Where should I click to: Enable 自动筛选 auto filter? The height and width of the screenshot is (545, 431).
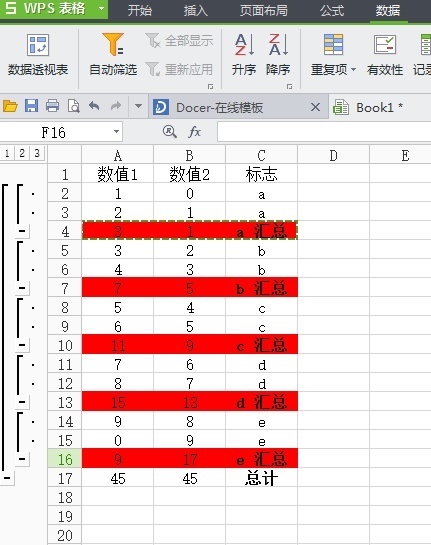pos(113,56)
